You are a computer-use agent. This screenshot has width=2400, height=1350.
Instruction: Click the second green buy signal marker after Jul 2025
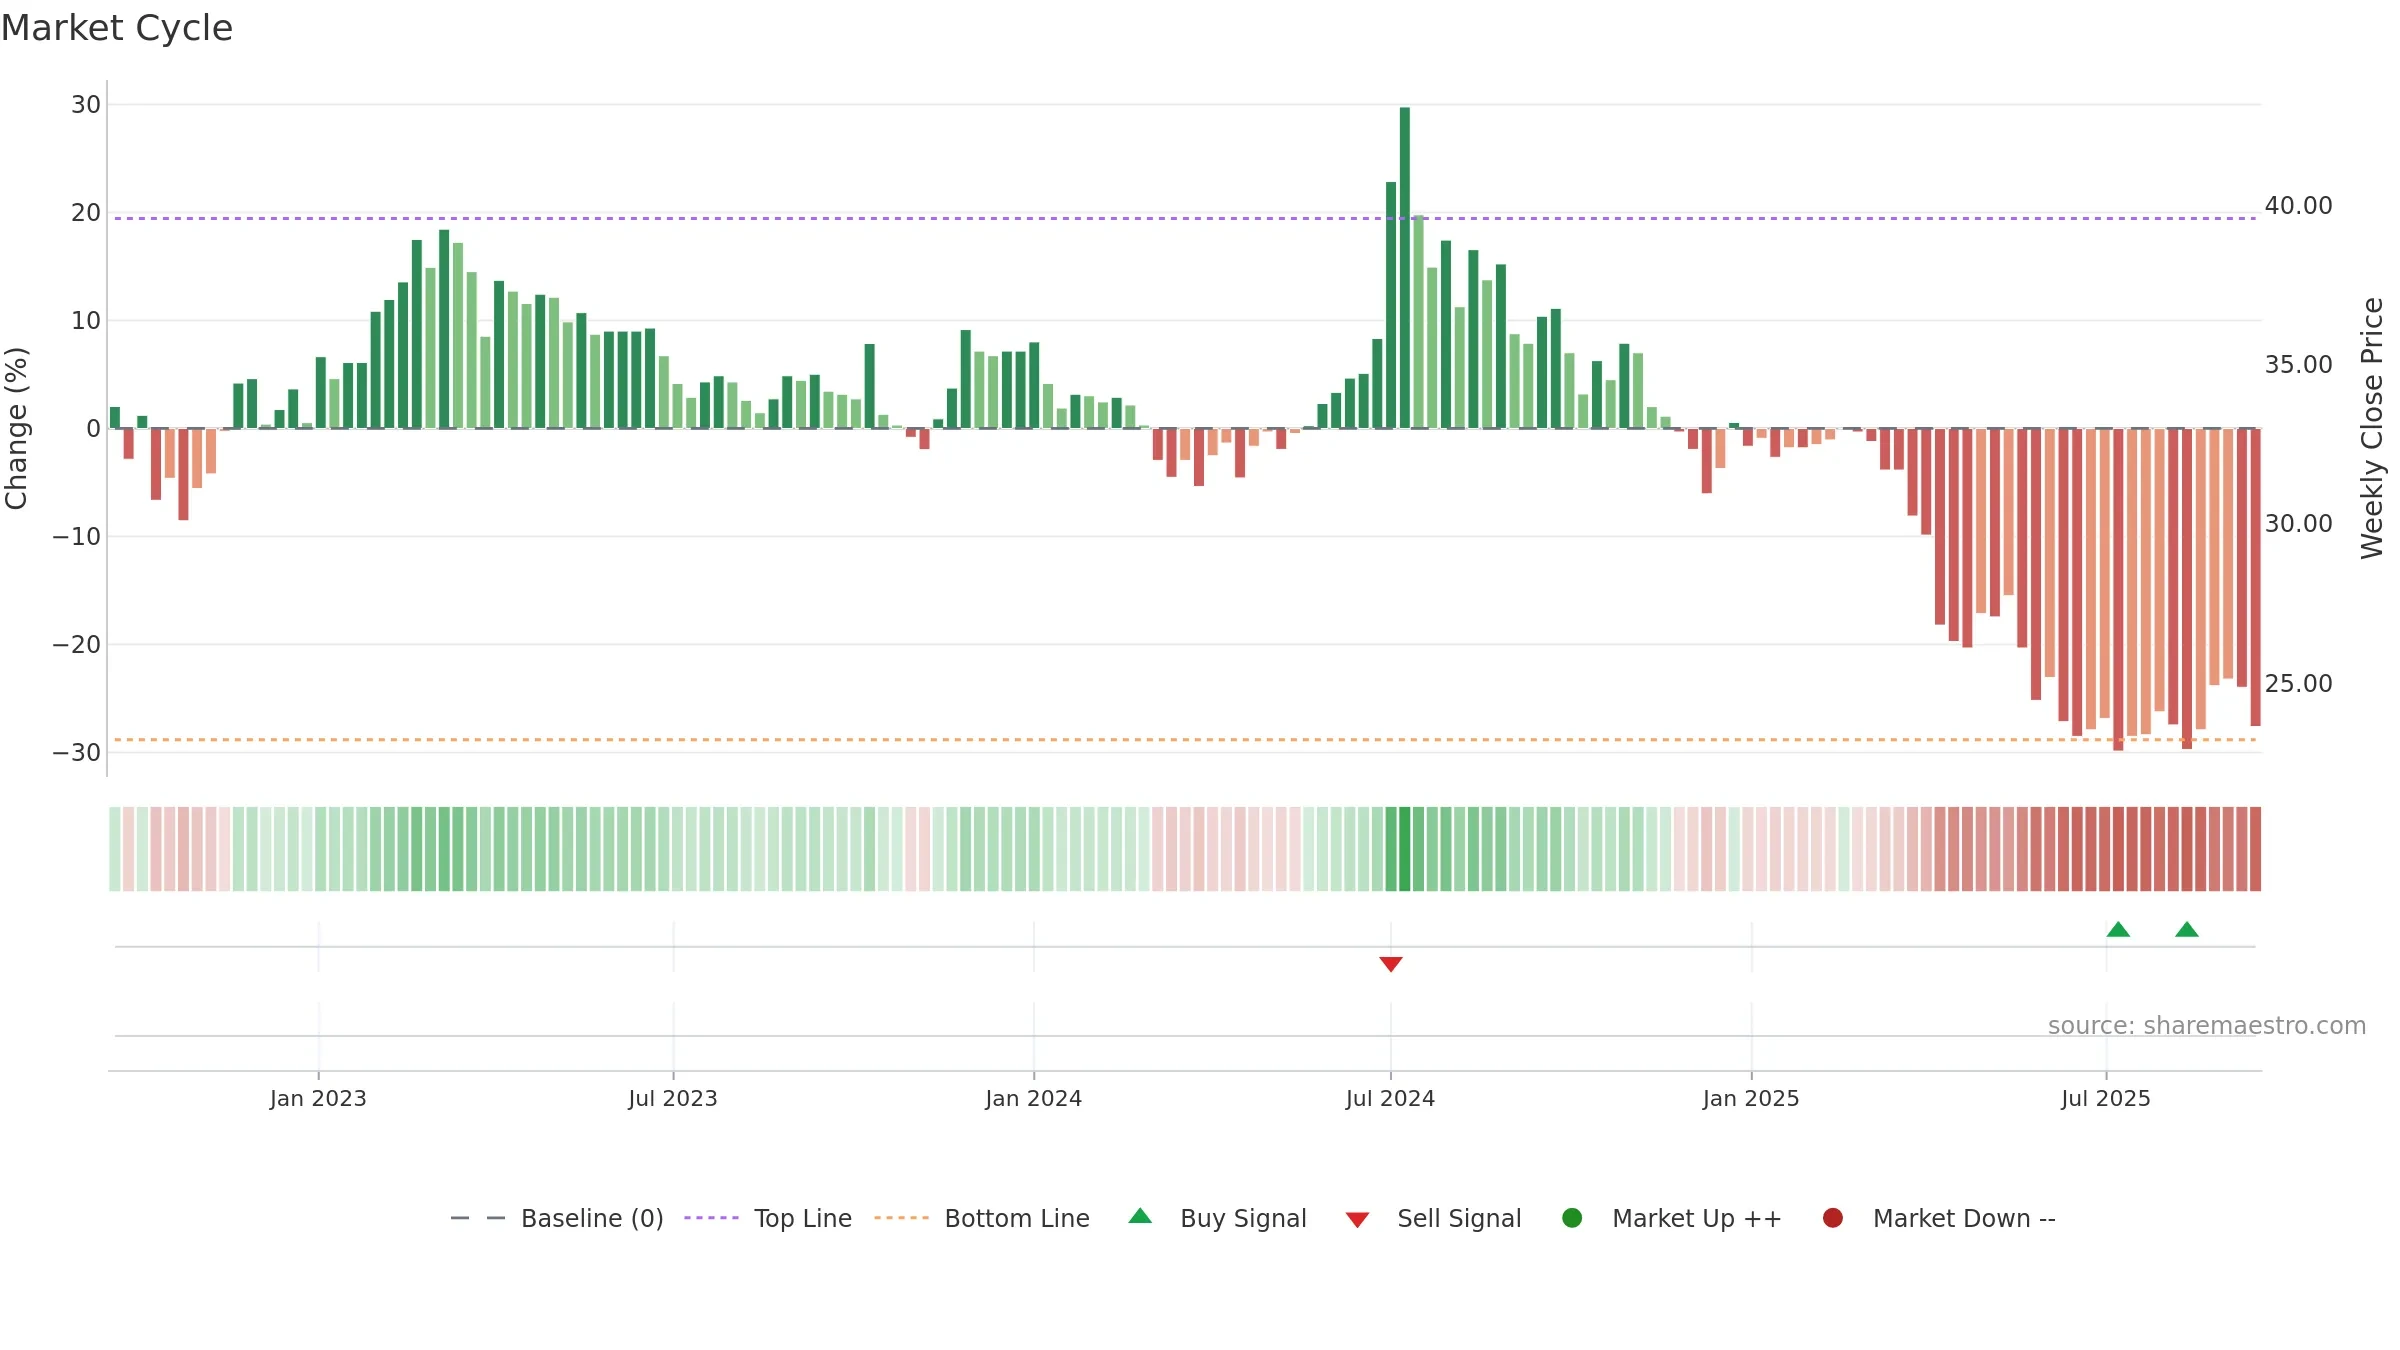2187,929
